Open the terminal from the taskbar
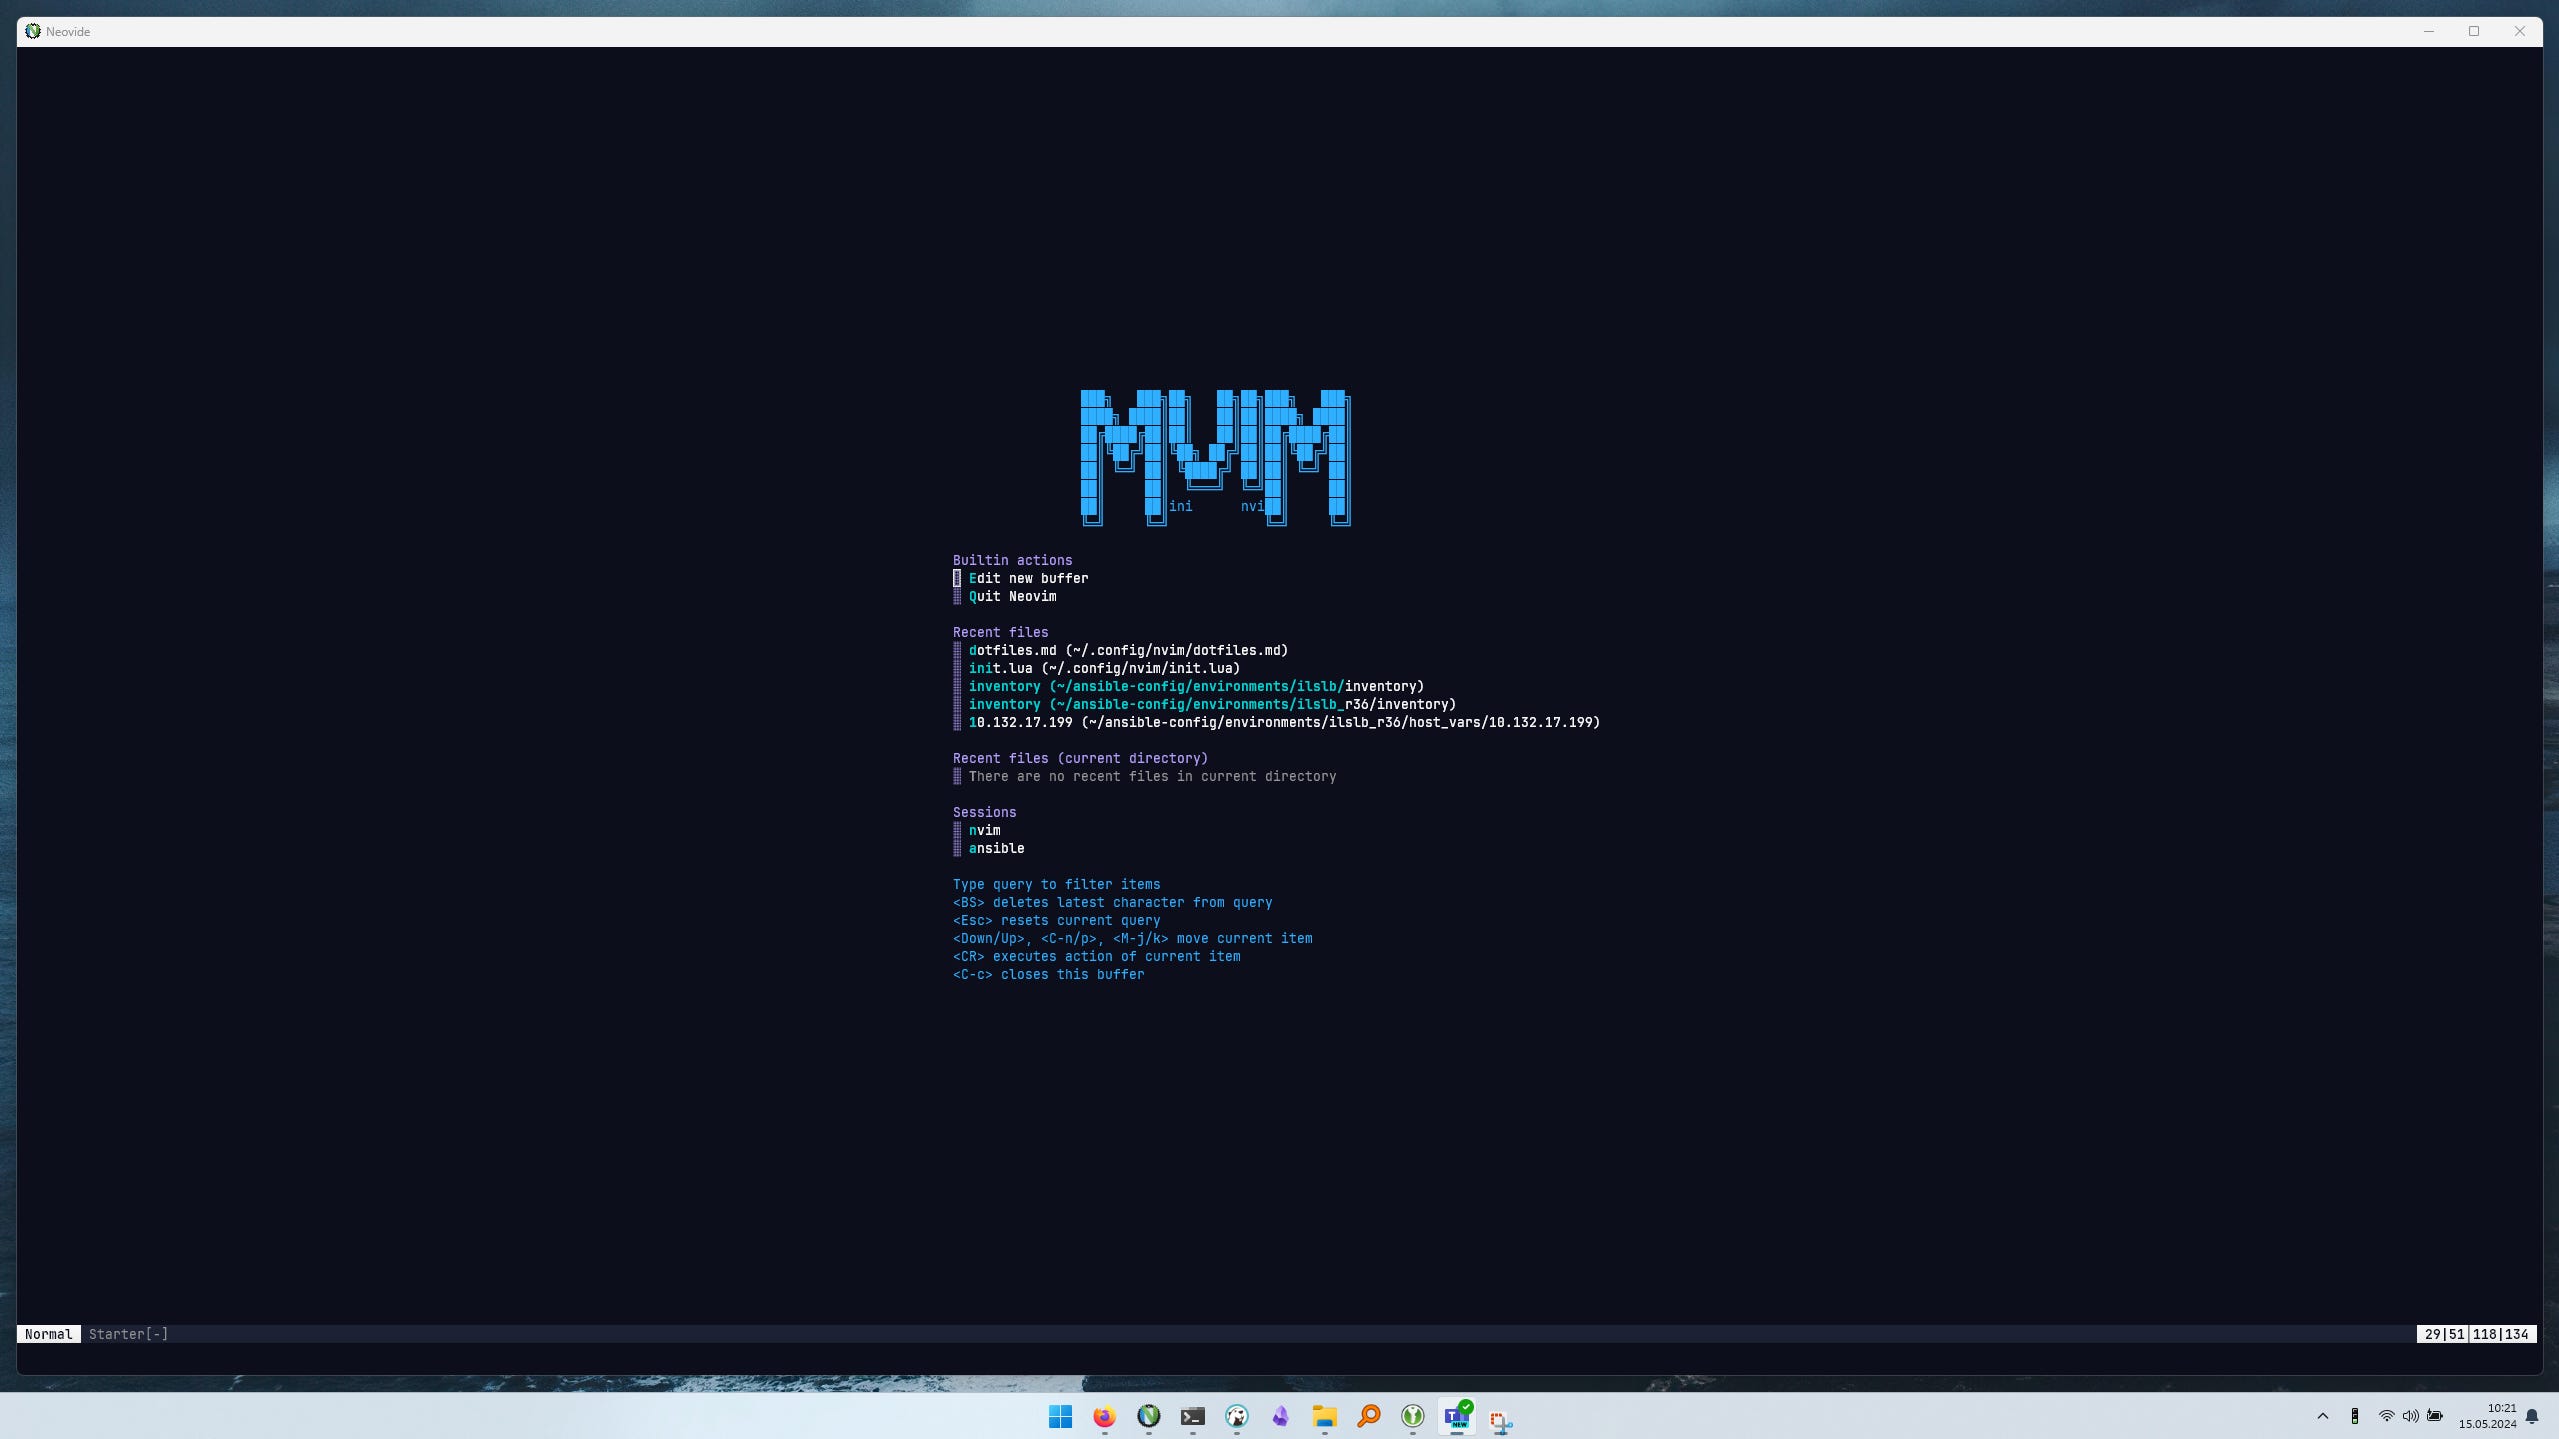Screen dimensions: 2559x1439 click(1192, 1416)
